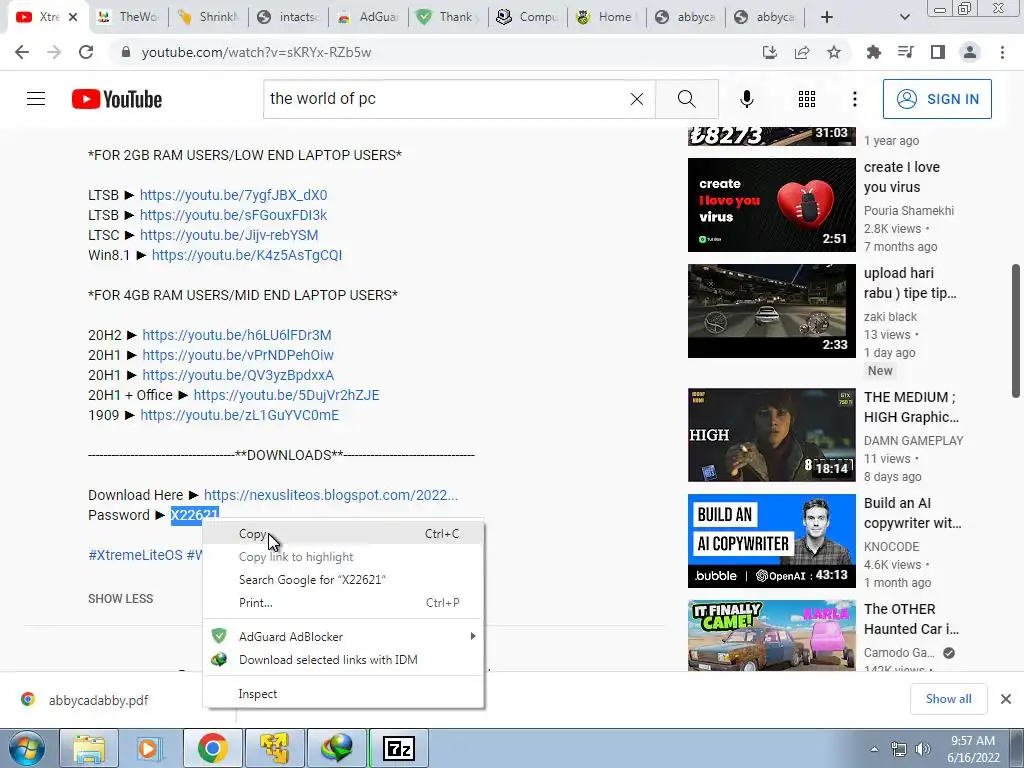Open the 7-Zip taskbar icon
The height and width of the screenshot is (768, 1024).
(399, 748)
